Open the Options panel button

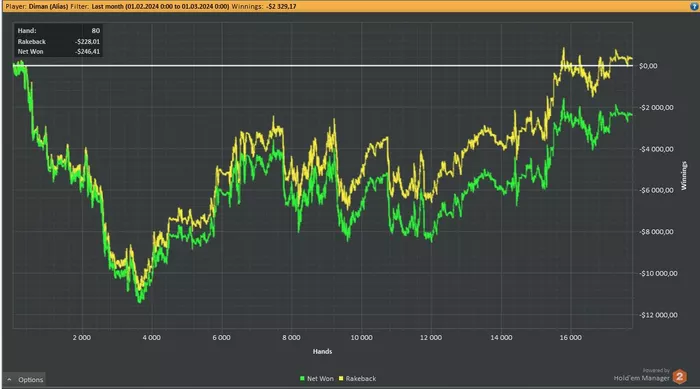(24, 380)
